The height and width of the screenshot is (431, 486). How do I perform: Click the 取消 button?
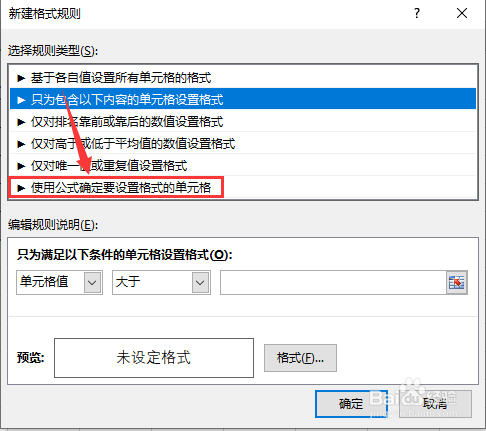pyautogui.click(x=435, y=404)
